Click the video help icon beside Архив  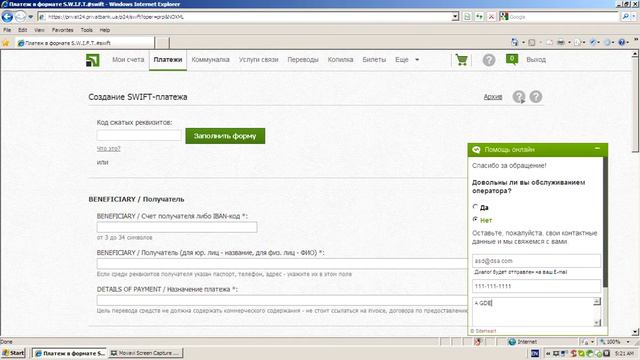click(519, 97)
